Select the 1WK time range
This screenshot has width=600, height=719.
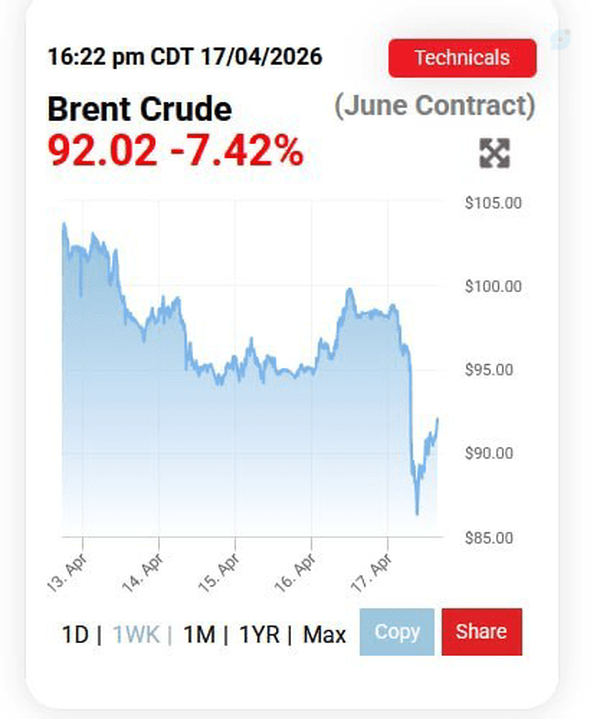tap(136, 635)
